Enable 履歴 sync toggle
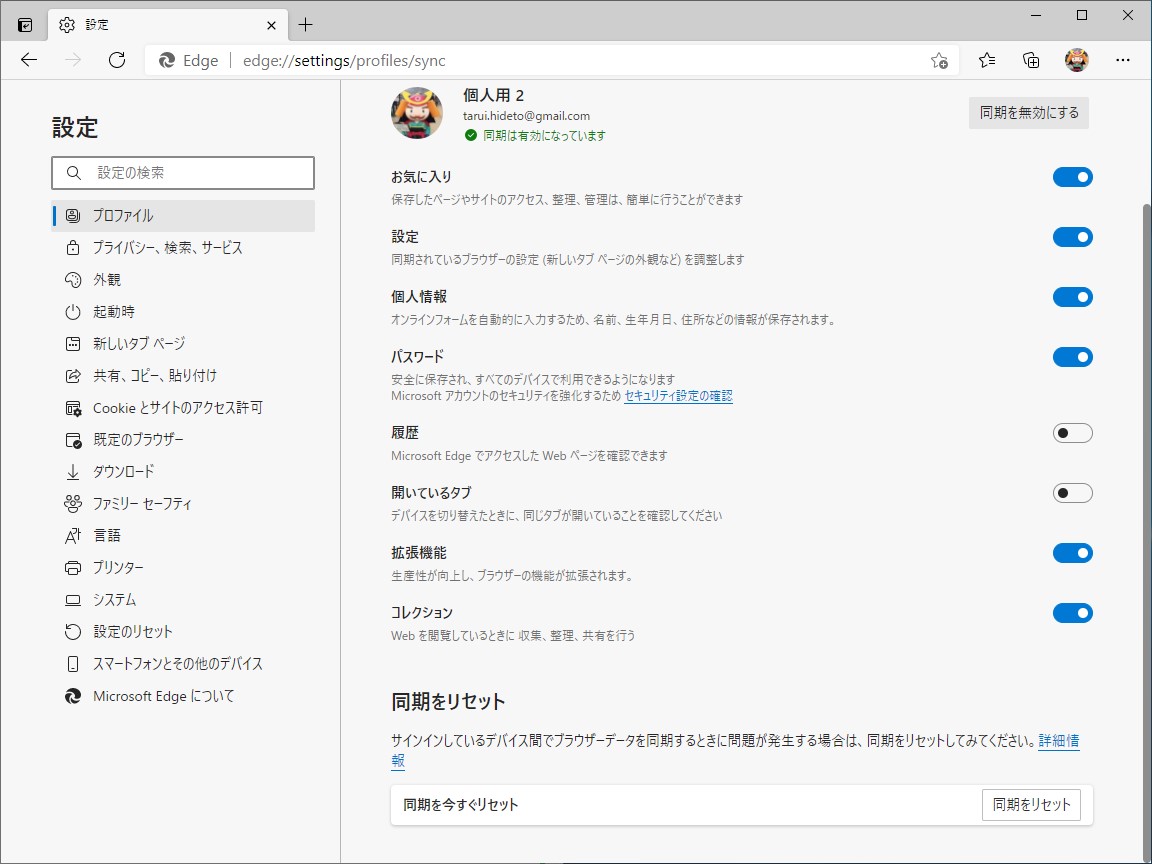Screen dimensions: 1152x864 [x=1072, y=433]
